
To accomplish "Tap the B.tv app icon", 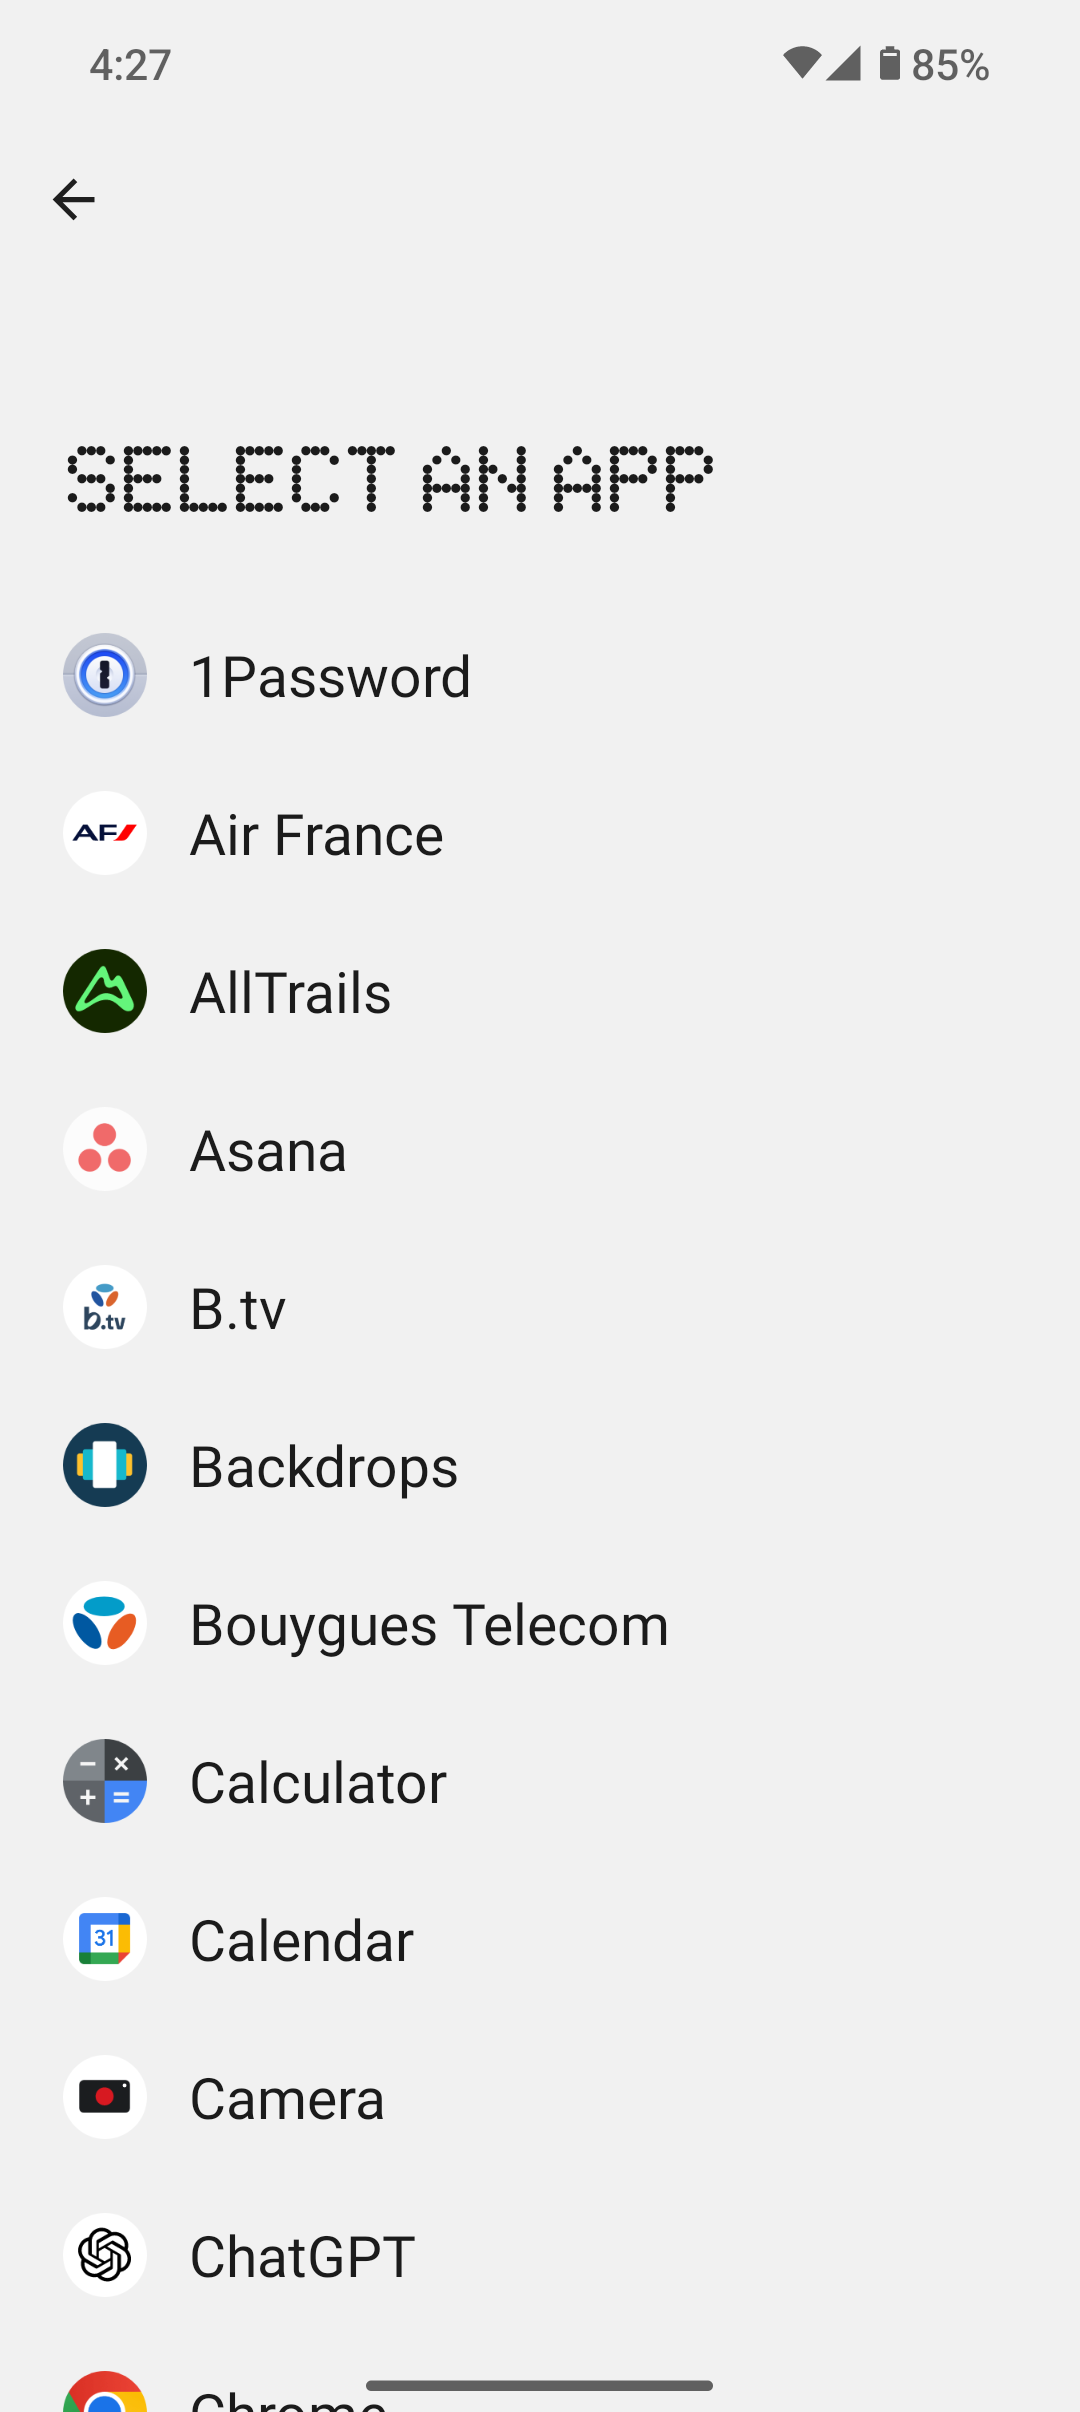I will 105,1307.
